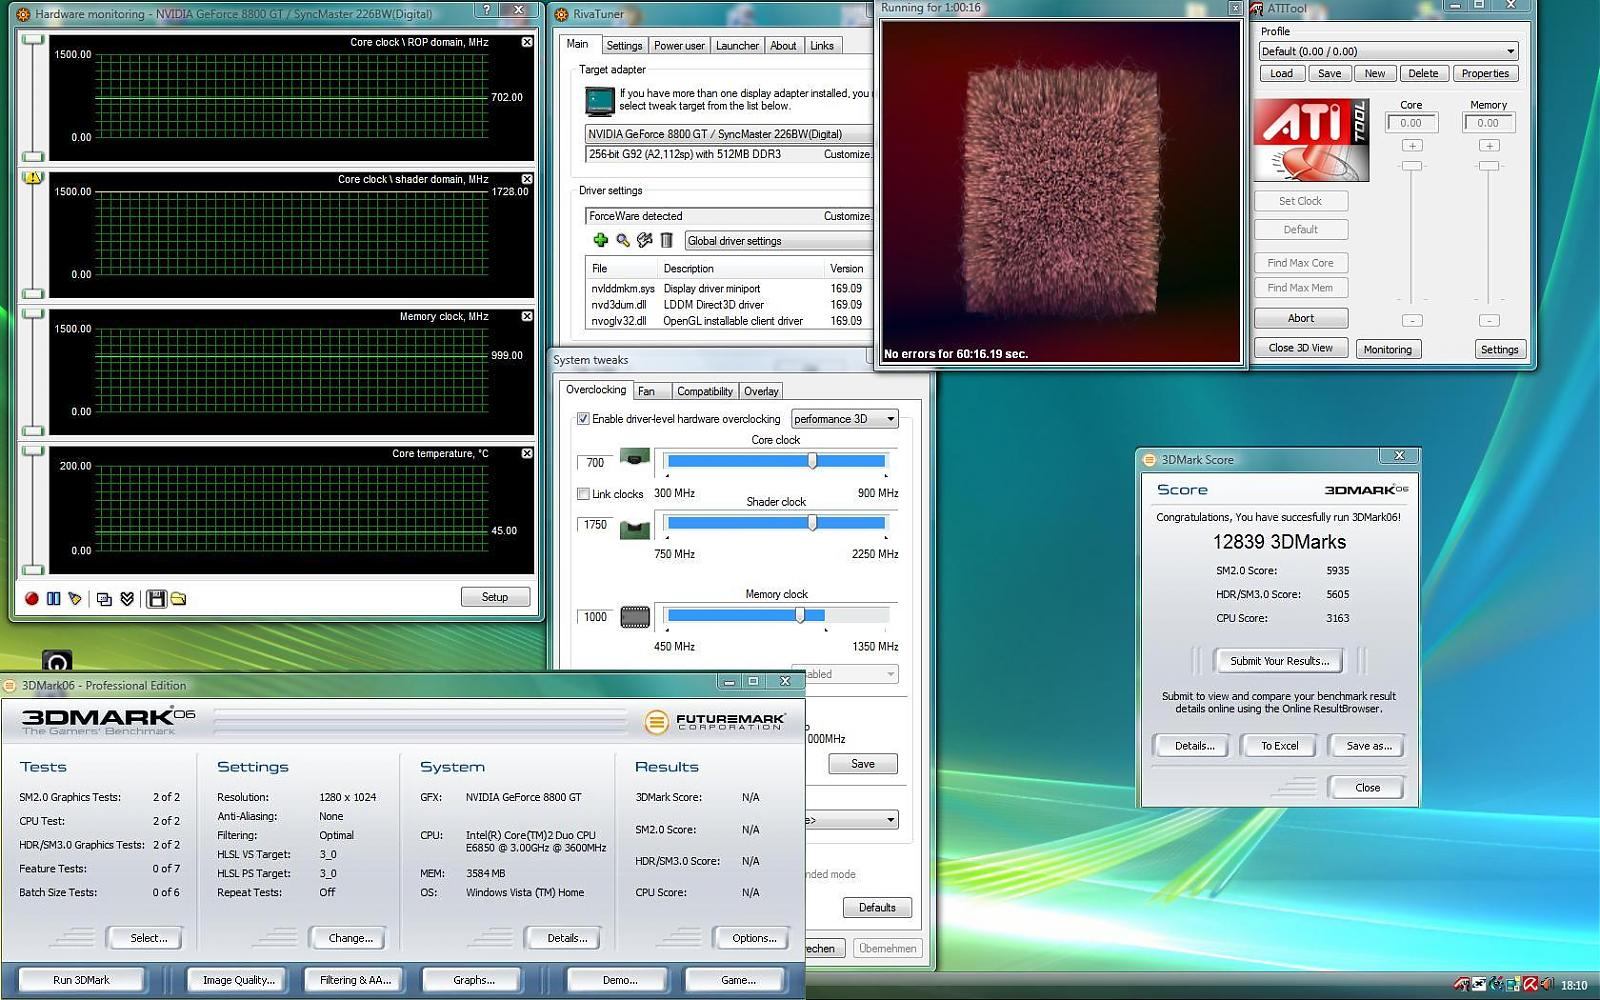Click the Futuremark logo in 3DMark06
Screen dimensions: 1600x1000
pos(716,721)
